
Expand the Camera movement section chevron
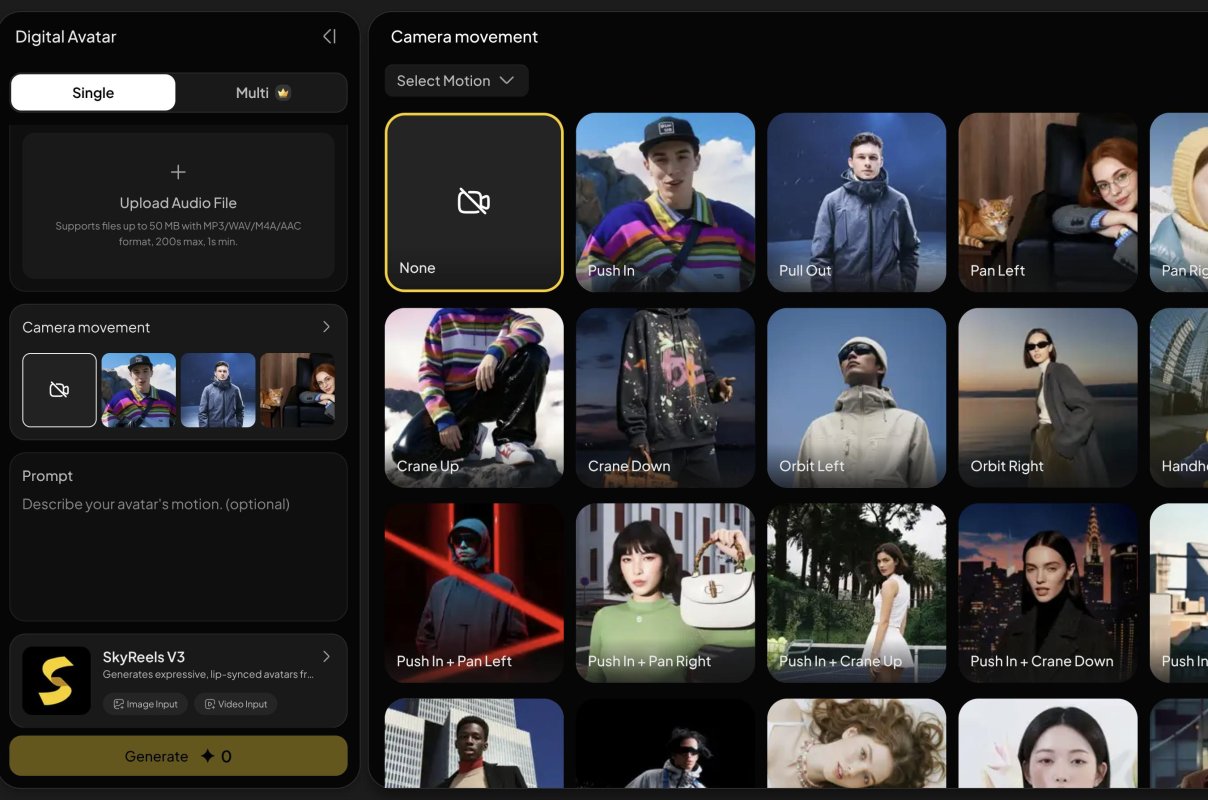point(325,326)
